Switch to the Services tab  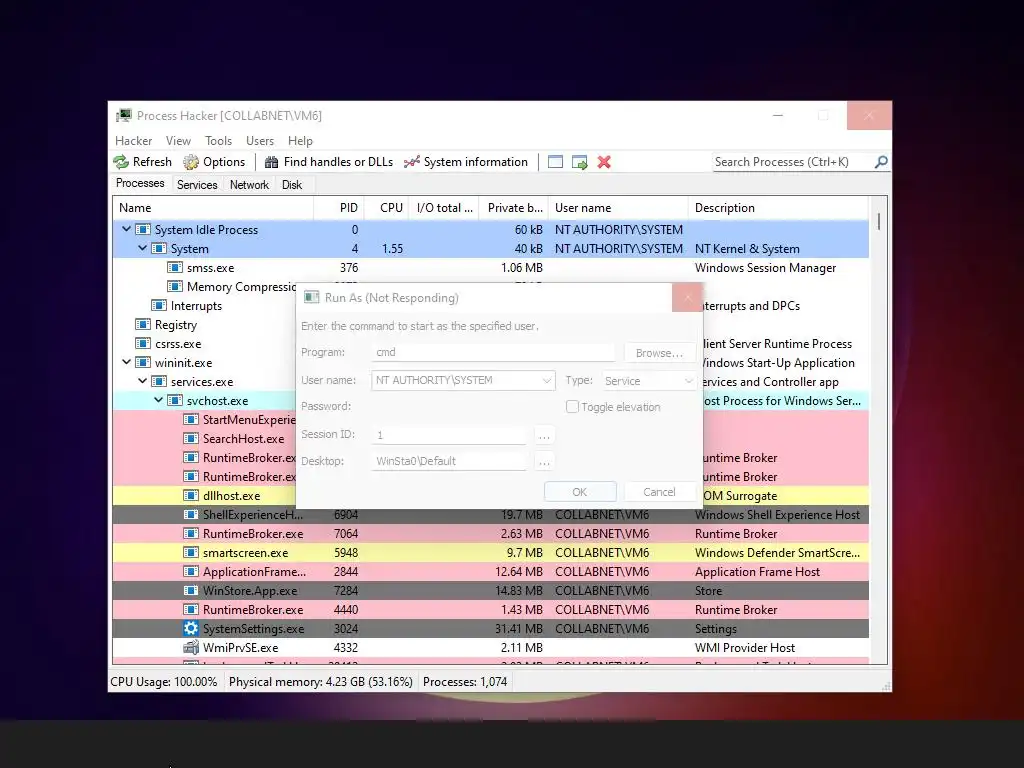[197, 185]
